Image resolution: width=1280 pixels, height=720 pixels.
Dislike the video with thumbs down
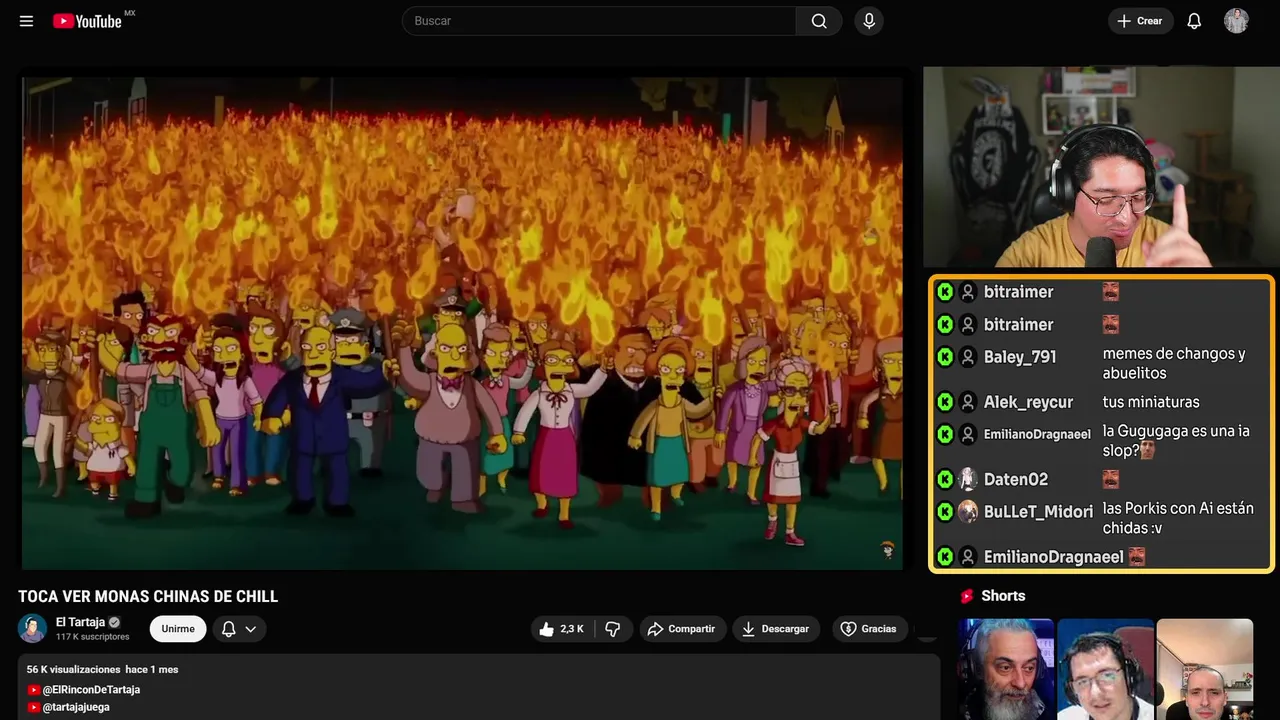coord(613,629)
